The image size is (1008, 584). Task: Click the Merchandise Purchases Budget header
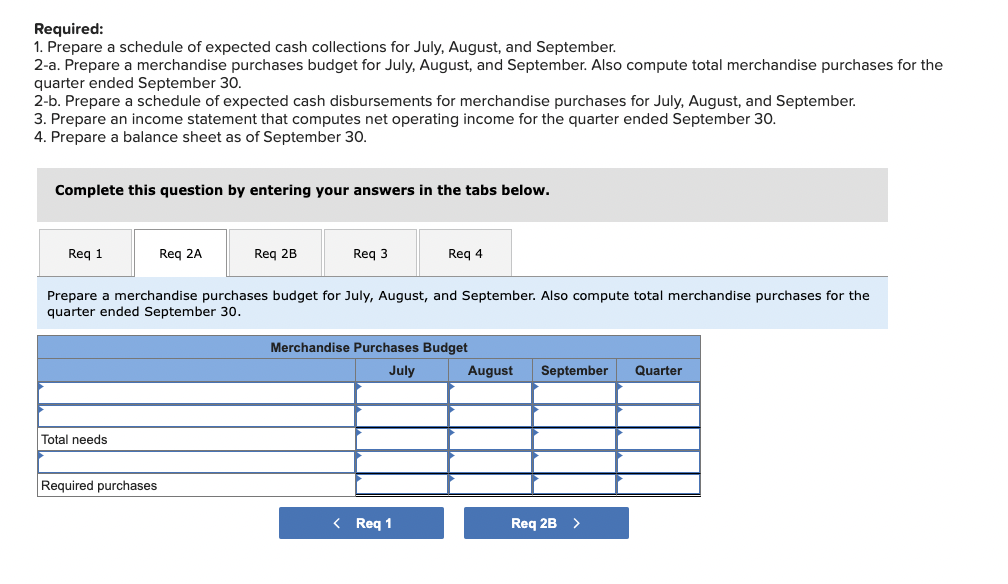tap(368, 347)
